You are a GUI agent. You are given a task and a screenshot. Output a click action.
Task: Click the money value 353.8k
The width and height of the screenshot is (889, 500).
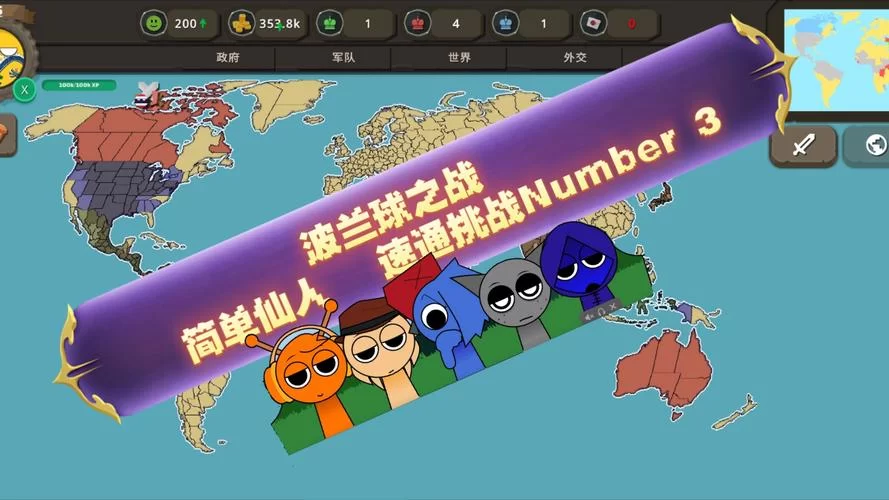(280, 24)
